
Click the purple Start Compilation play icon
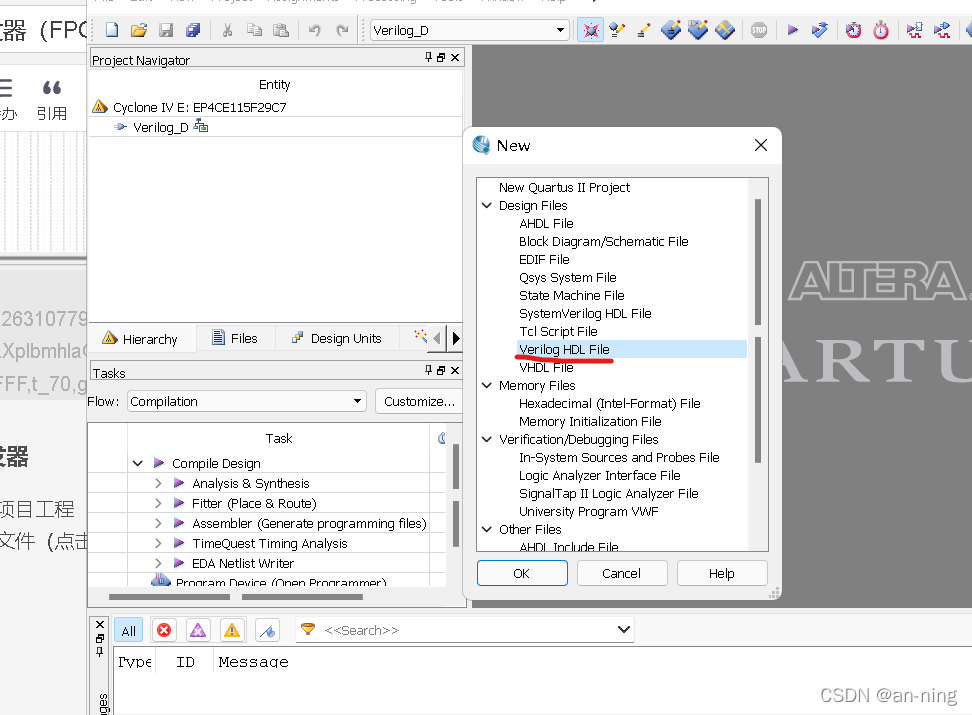tap(792, 30)
